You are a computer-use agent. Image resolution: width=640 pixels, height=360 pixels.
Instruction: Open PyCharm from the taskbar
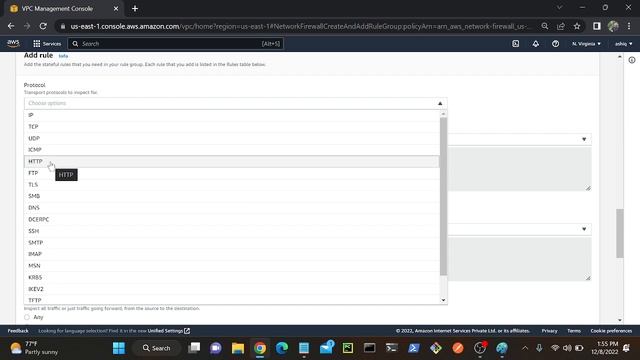click(x=348, y=348)
